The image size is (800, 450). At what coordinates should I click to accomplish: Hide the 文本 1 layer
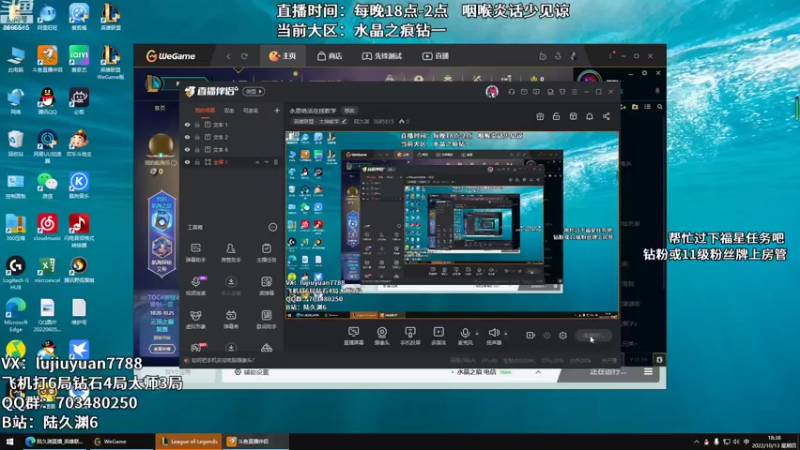pos(187,124)
